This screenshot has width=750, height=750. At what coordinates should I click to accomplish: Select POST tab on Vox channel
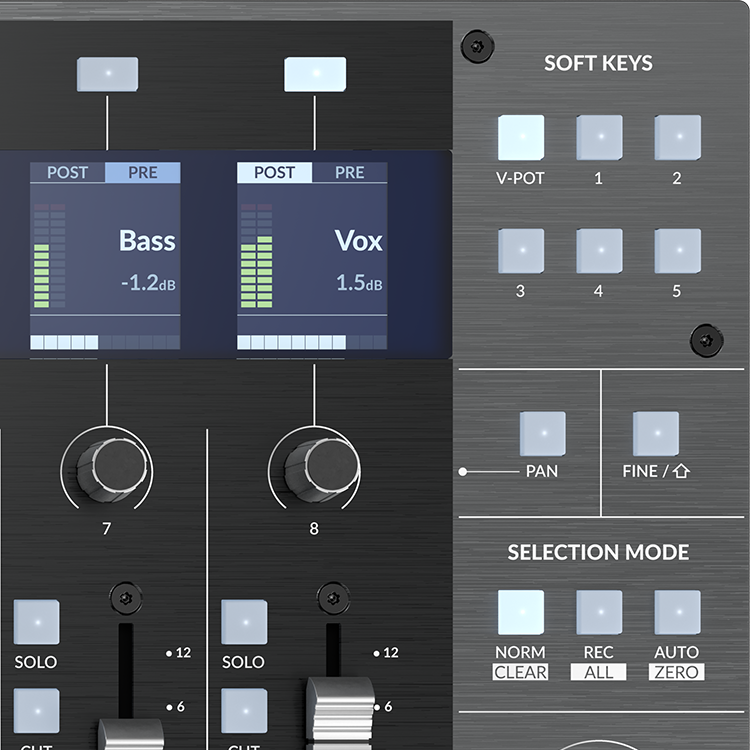click(x=274, y=173)
